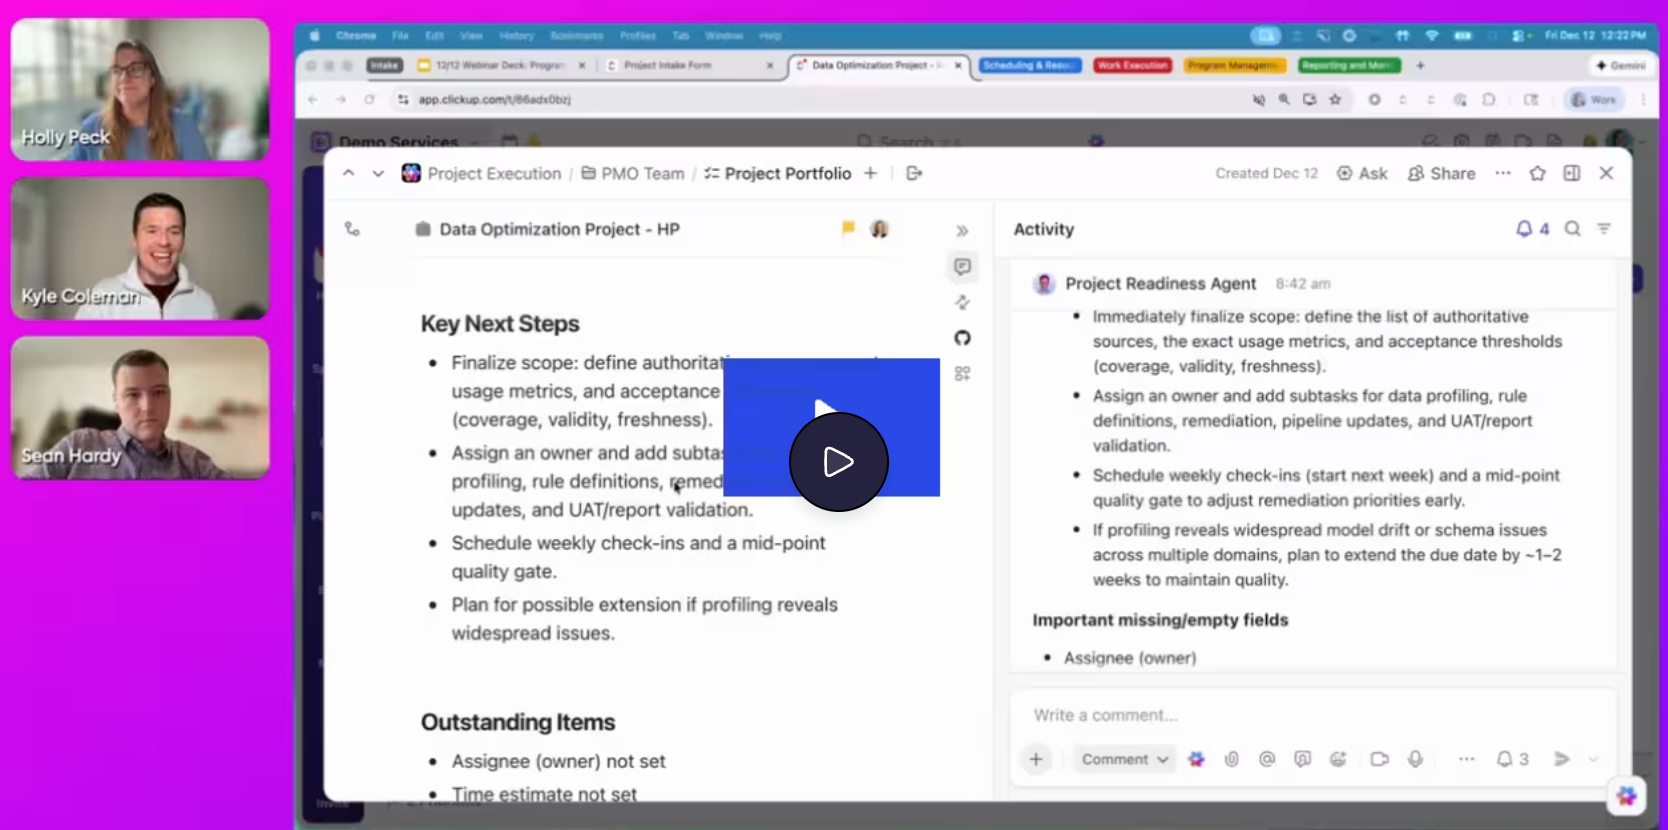
Task: Open the Project Portfolio list breadcrumb
Action: [778, 173]
